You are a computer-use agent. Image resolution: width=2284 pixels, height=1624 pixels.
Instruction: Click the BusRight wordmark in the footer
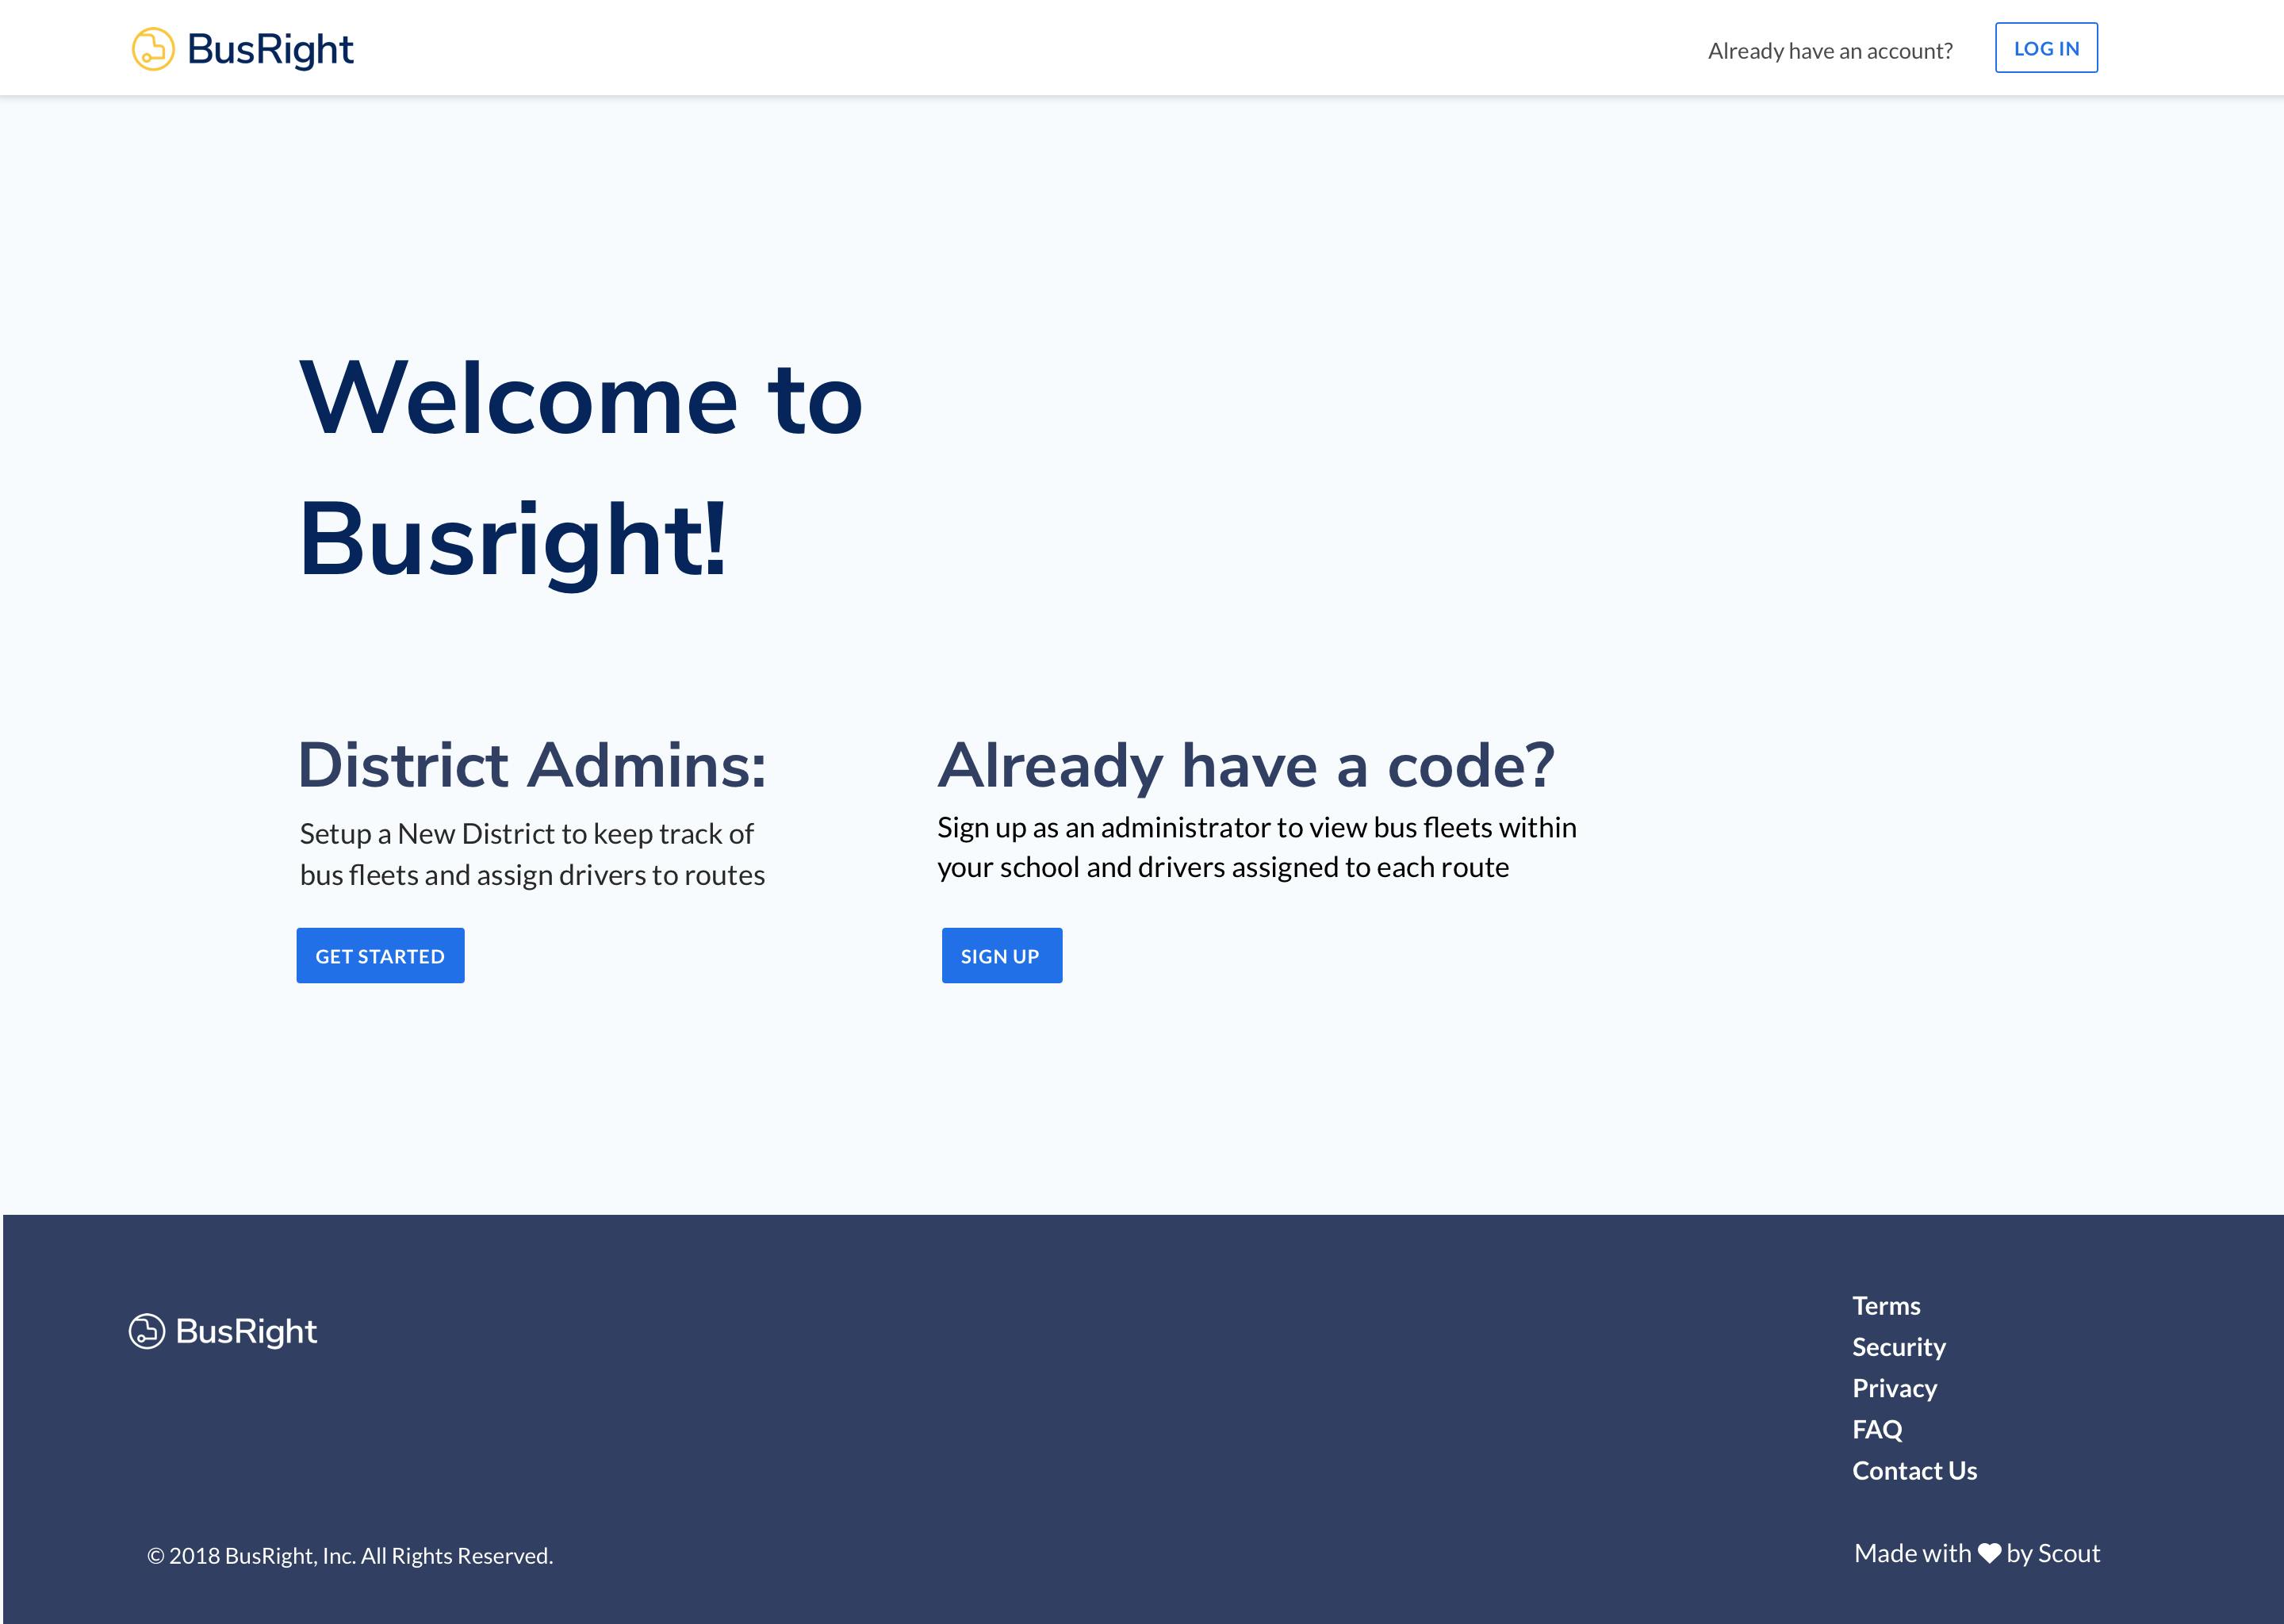(x=246, y=1332)
